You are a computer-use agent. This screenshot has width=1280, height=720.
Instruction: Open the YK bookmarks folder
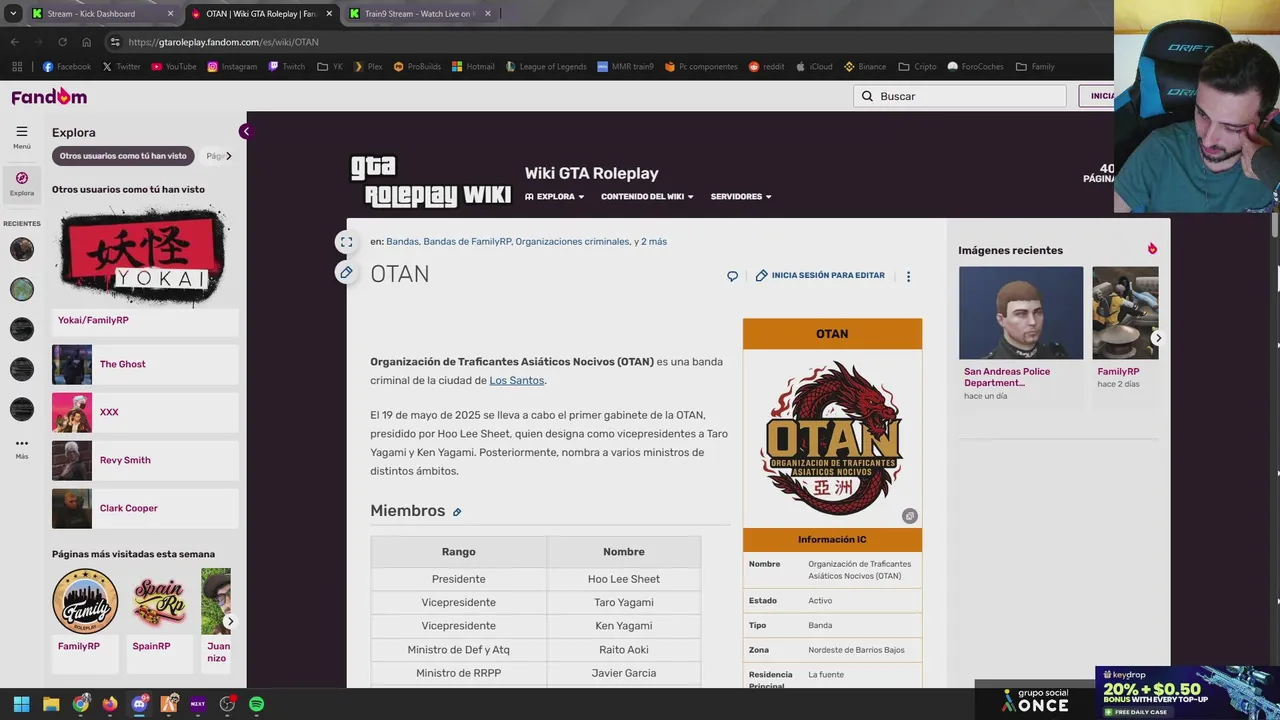pos(330,67)
